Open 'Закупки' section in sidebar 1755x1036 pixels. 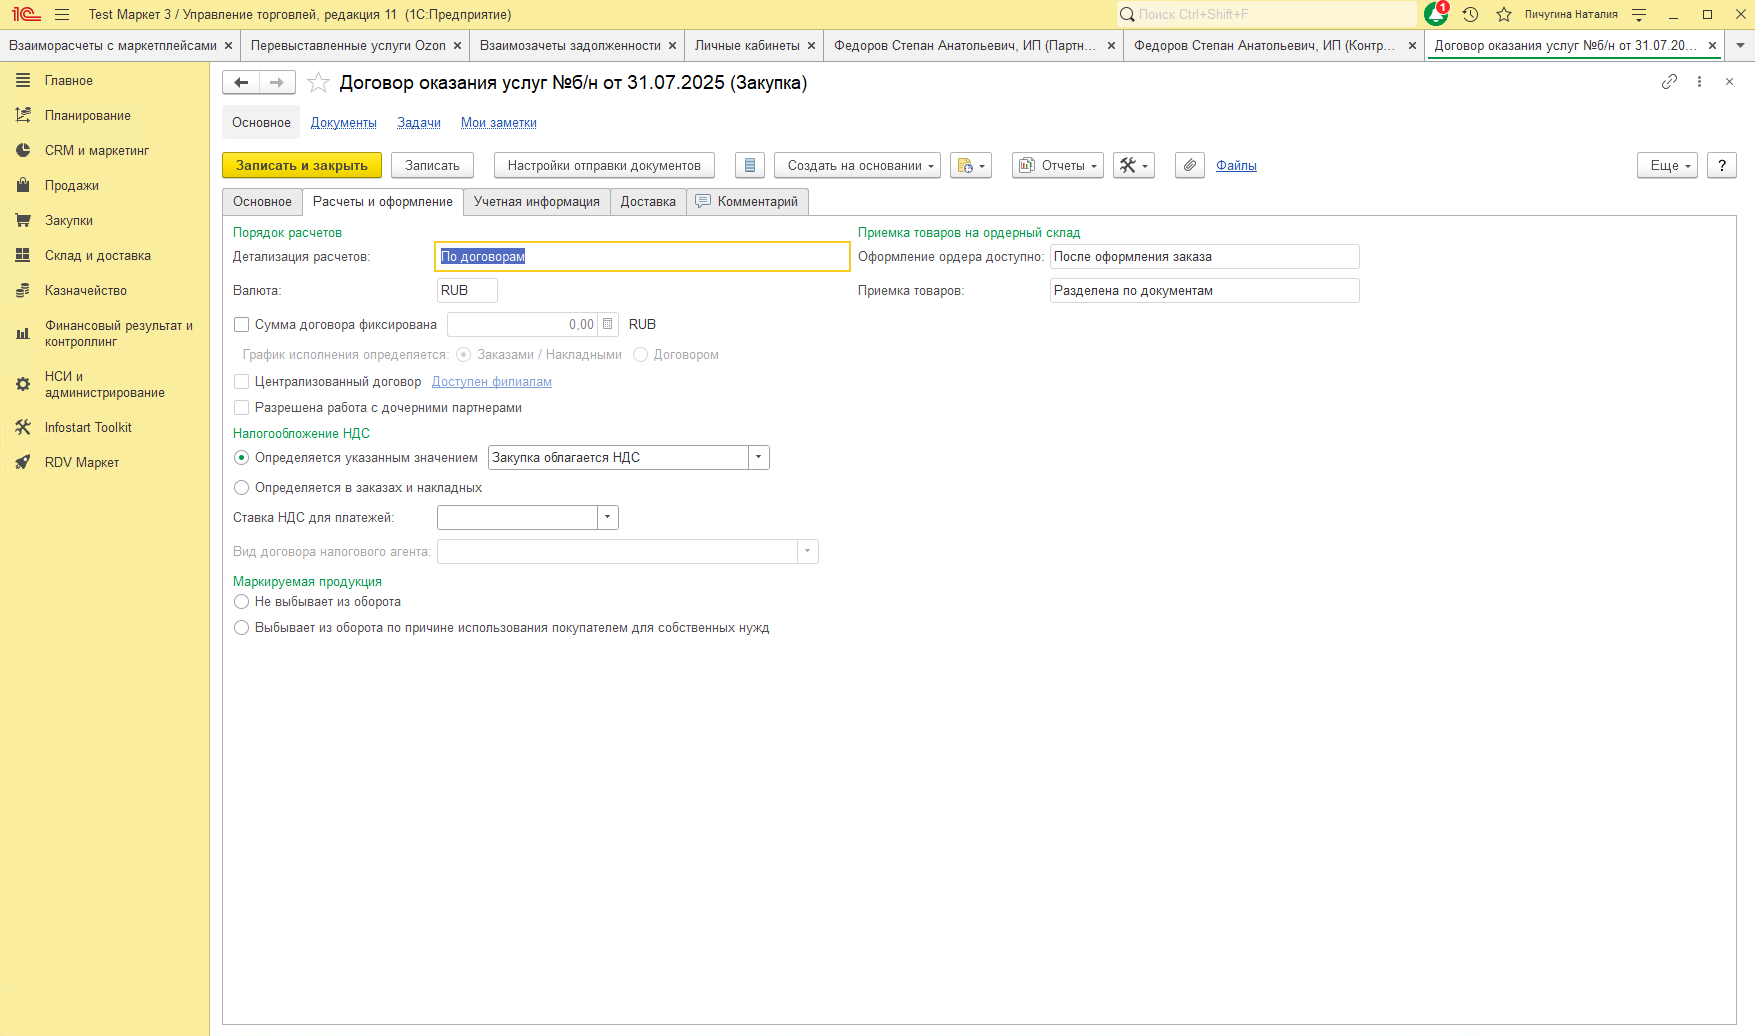[68, 221]
